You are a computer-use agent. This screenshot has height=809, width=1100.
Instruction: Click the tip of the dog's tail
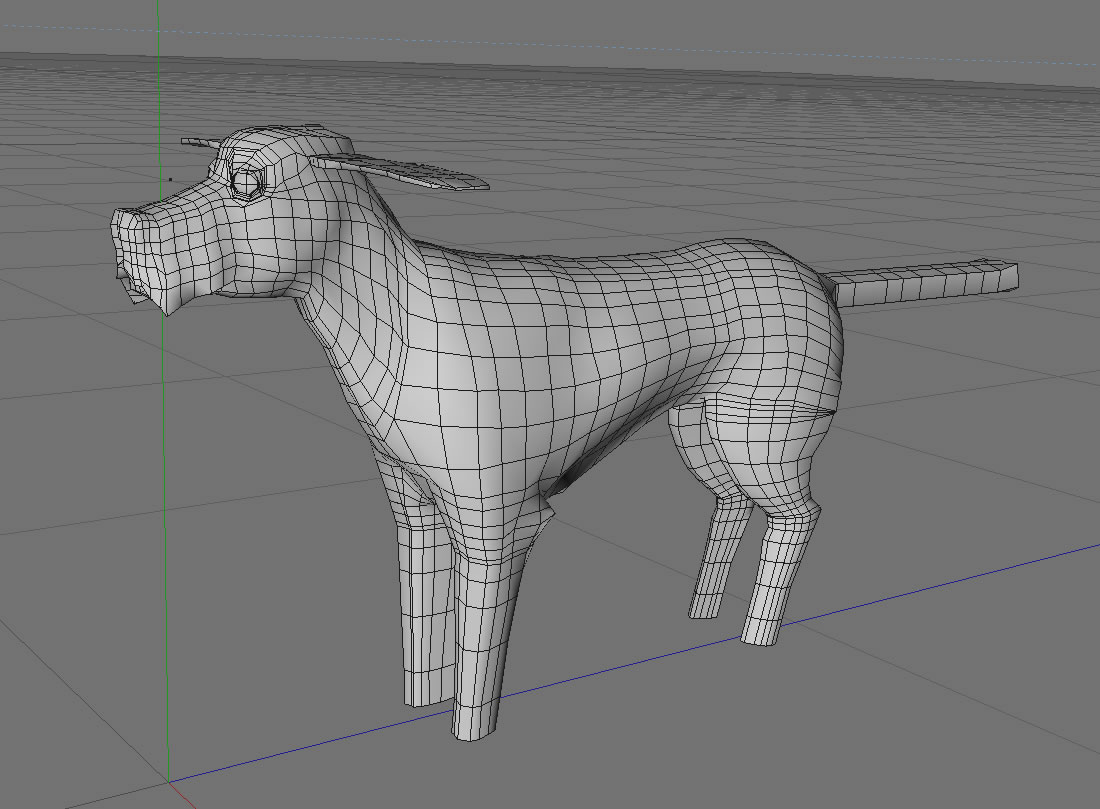click(x=1007, y=274)
